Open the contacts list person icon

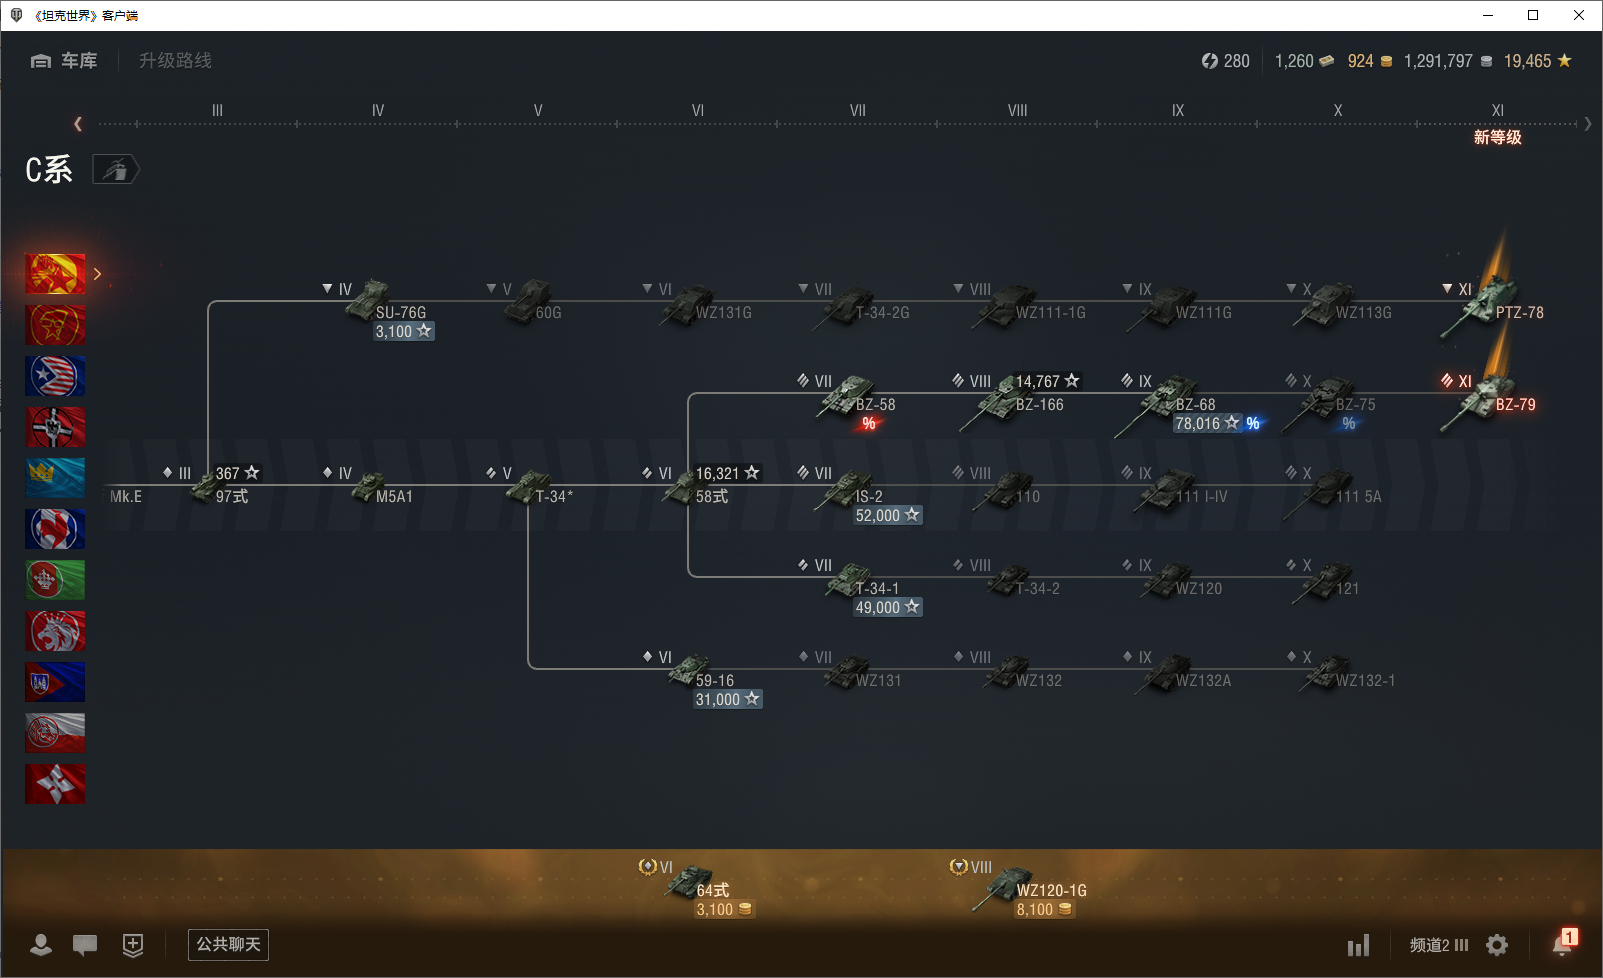pyautogui.click(x=41, y=945)
